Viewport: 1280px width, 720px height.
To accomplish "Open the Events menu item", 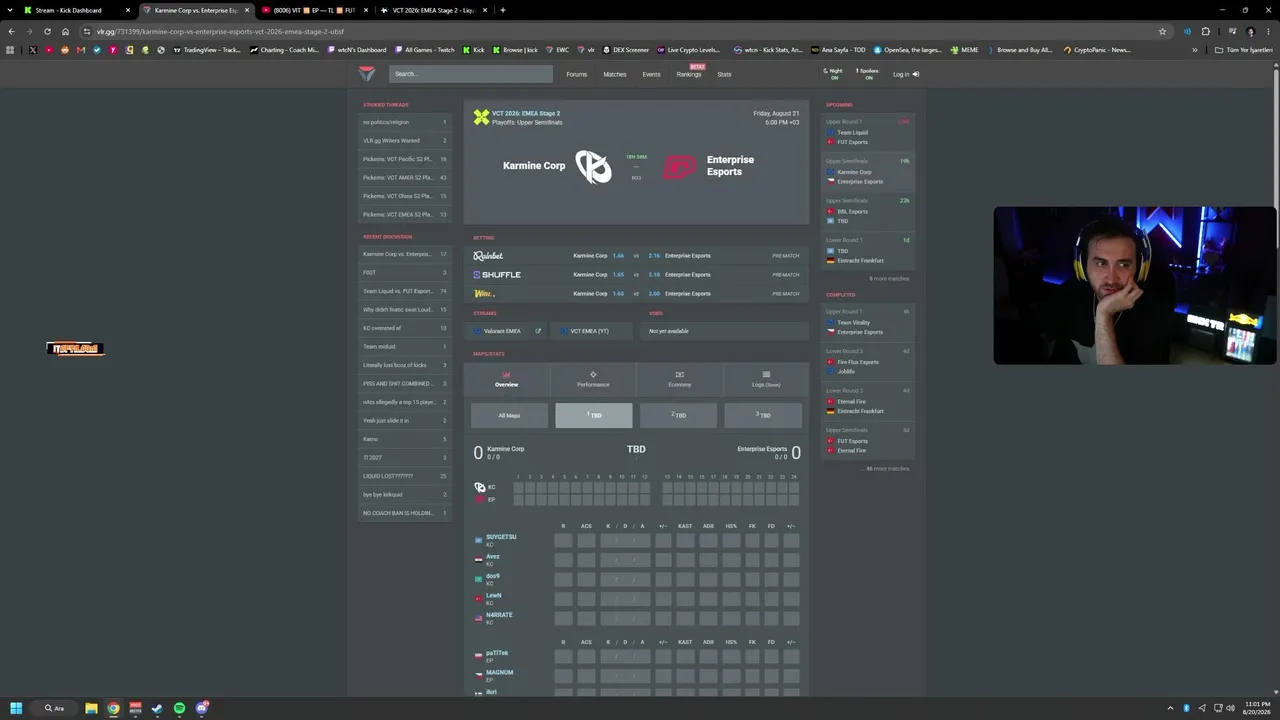I will point(651,74).
